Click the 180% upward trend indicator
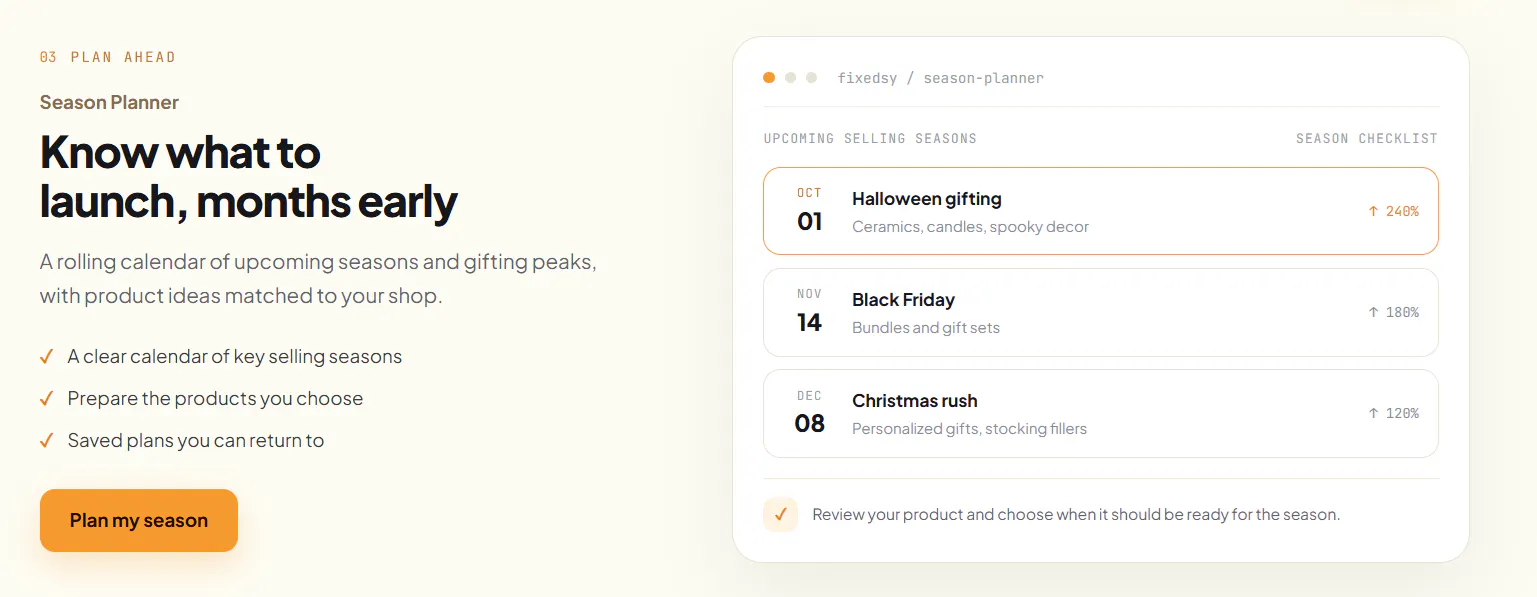 point(1393,312)
